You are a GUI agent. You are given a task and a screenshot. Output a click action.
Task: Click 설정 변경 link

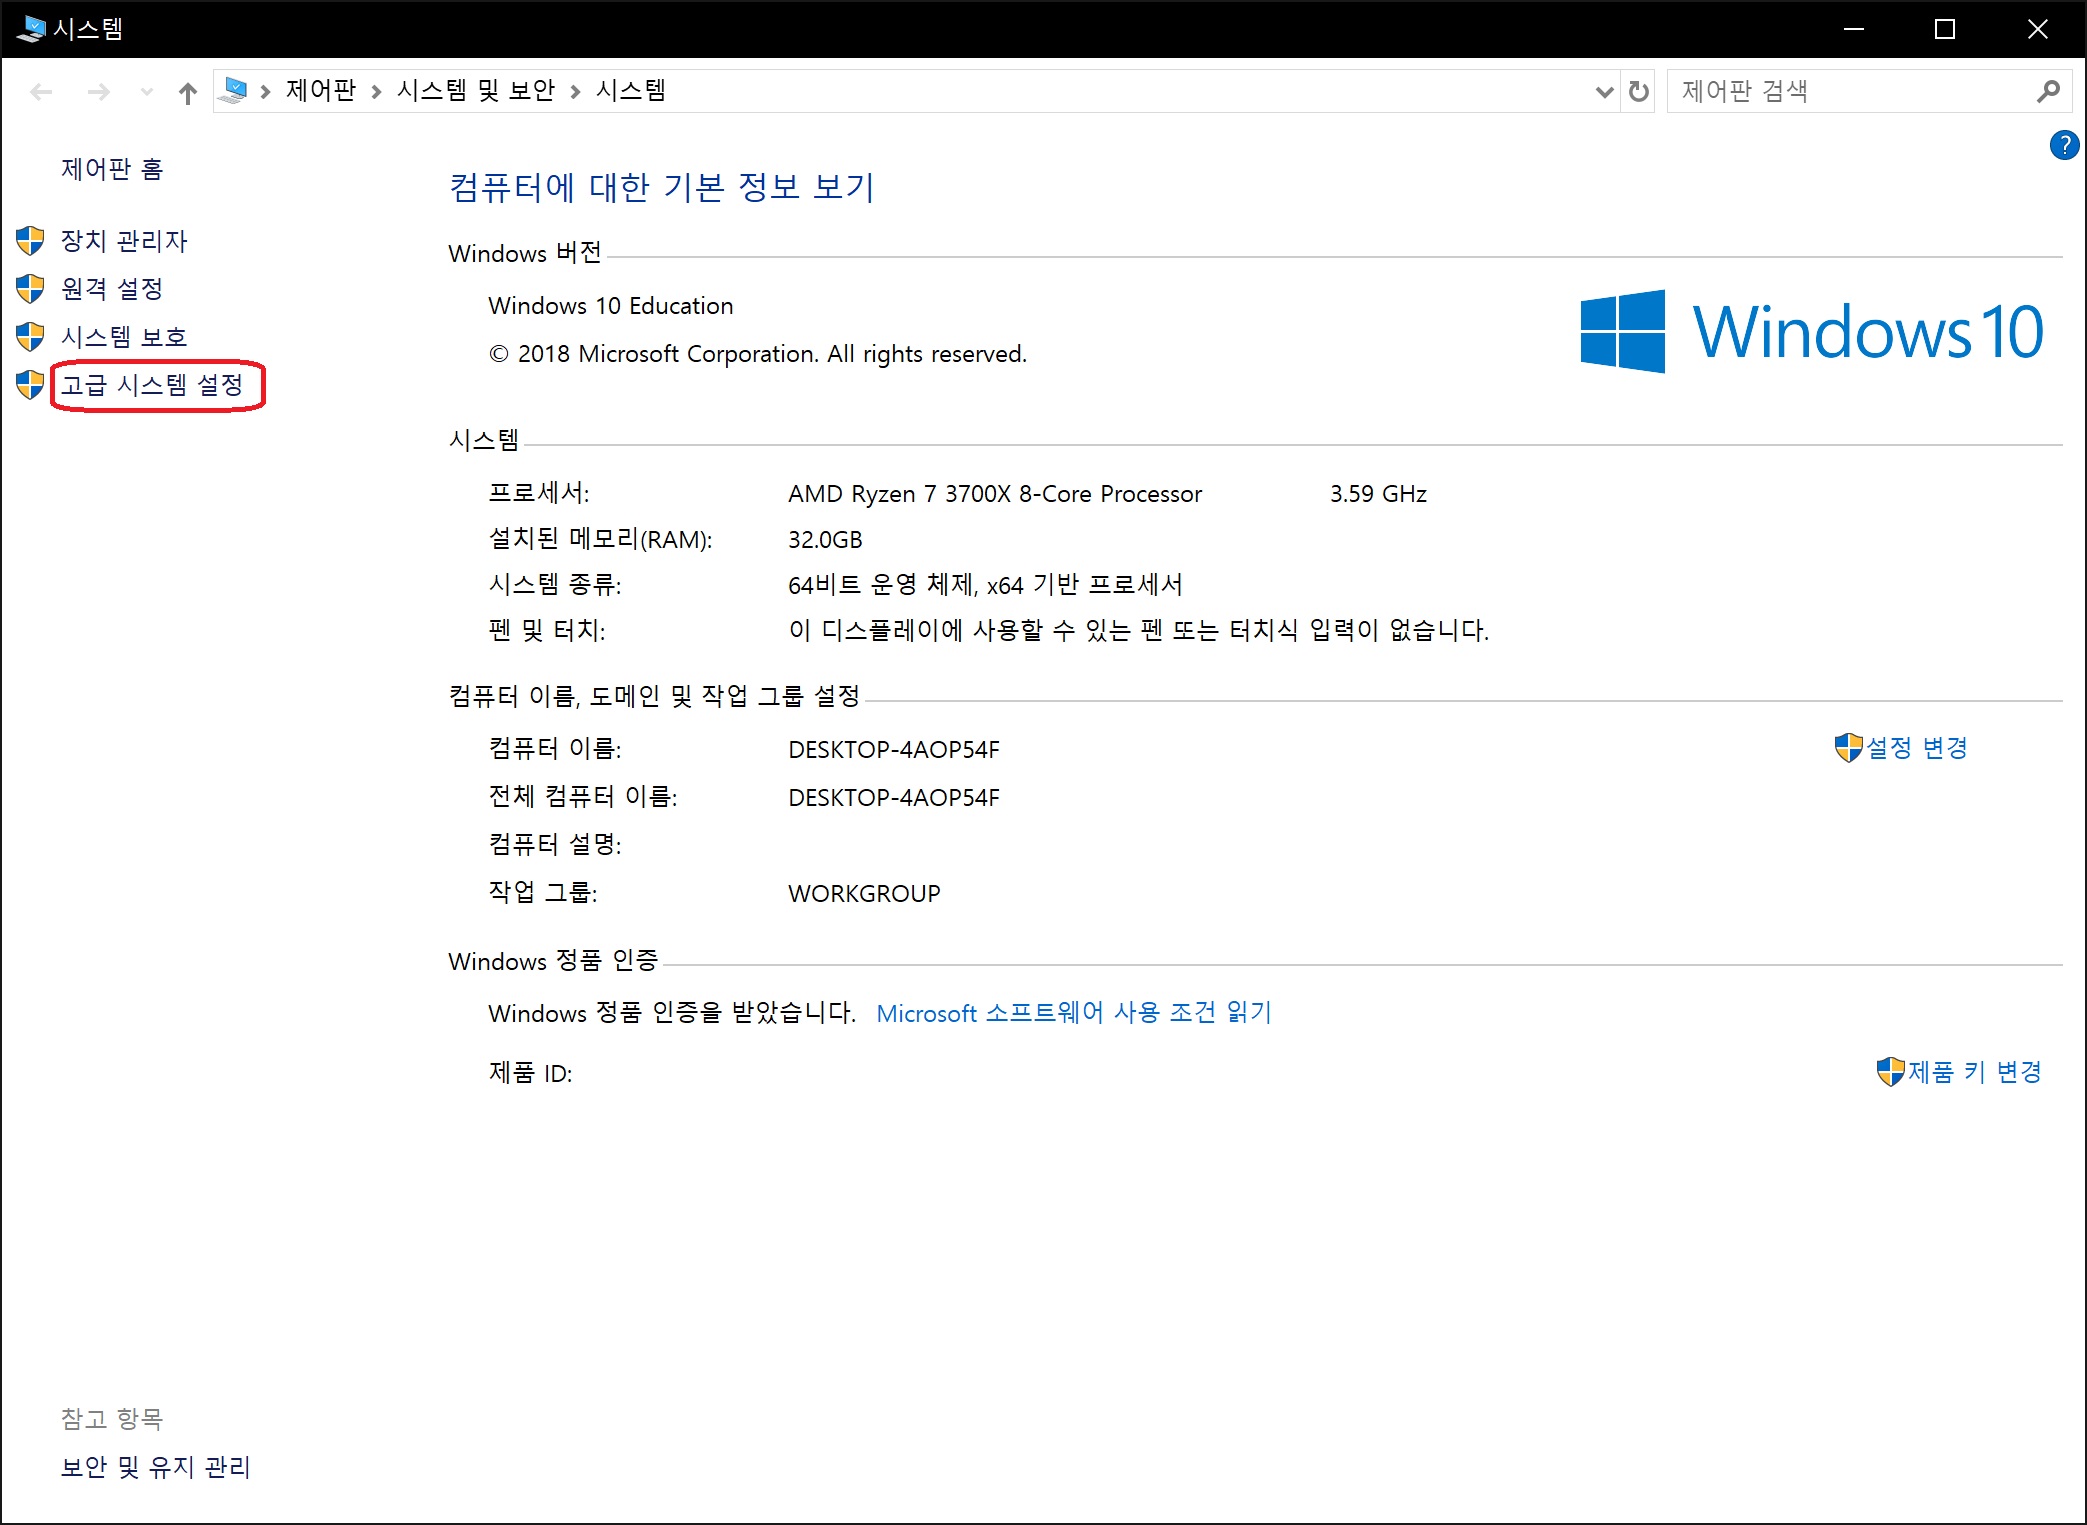[x=1916, y=748]
